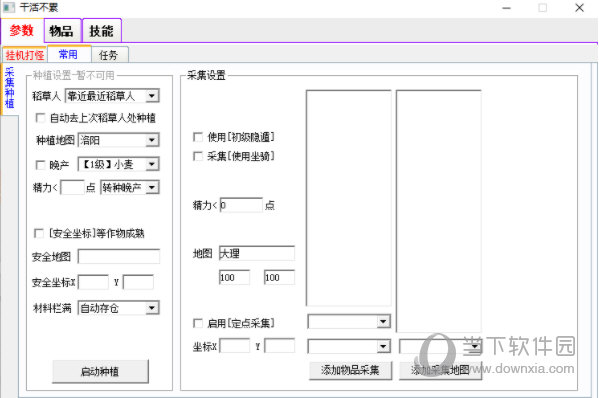Enable 启用[定点采集] checkbox
Screen dimensions: 599x398
[198, 323]
